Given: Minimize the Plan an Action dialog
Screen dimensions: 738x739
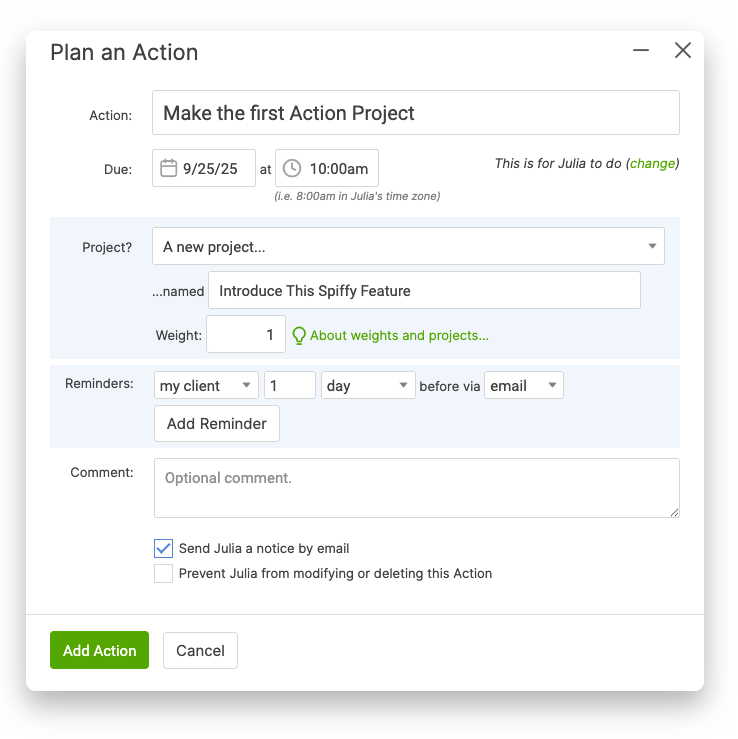Looking at the screenshot, I should tap(641, 50).
